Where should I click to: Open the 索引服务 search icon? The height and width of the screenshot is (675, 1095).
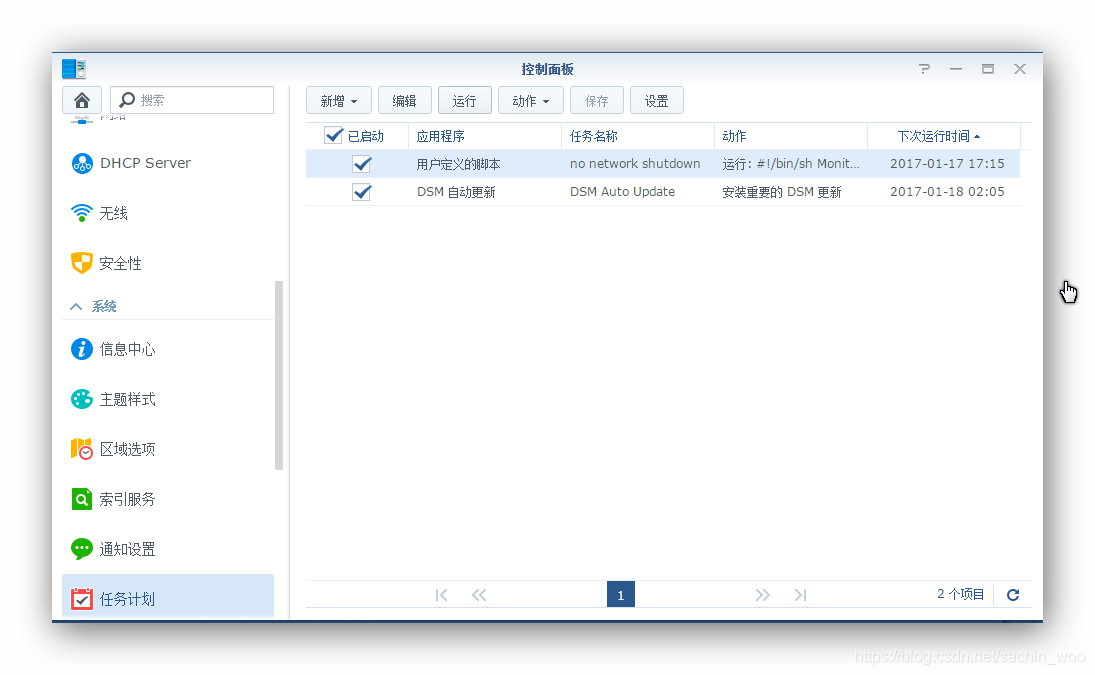coord(82,499)
